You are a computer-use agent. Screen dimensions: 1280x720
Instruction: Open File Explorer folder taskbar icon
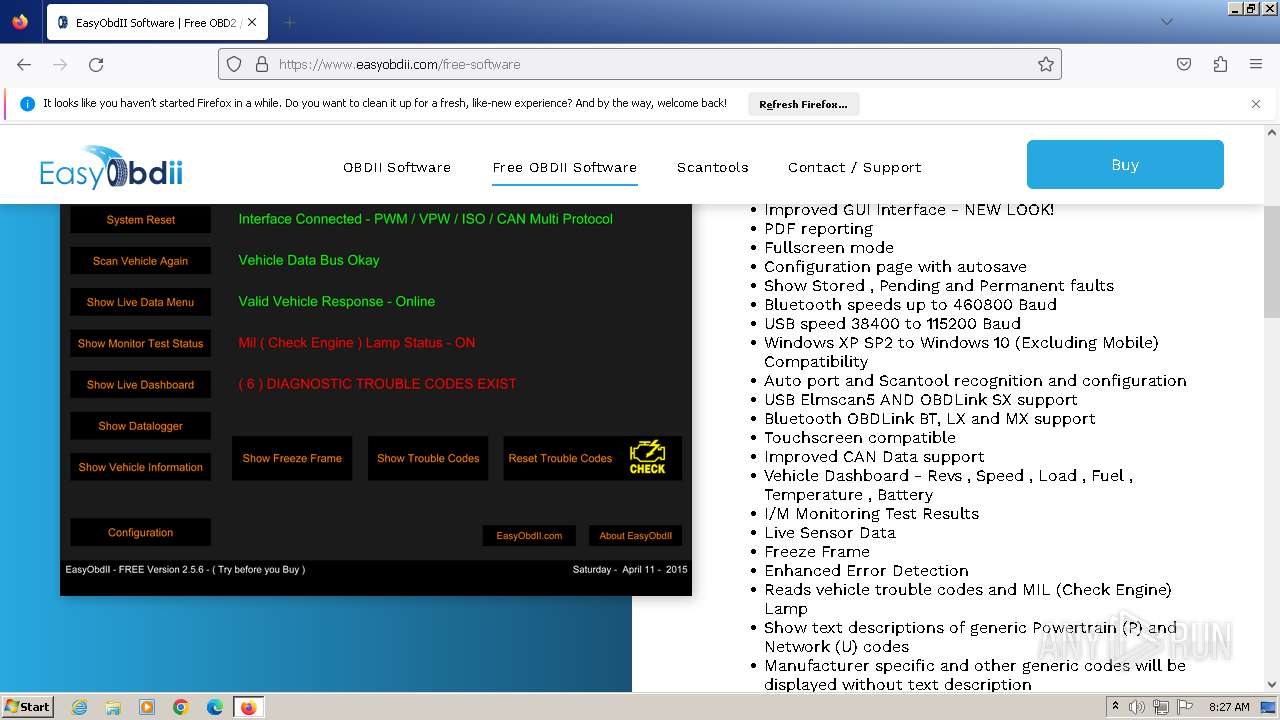point(113,707)
